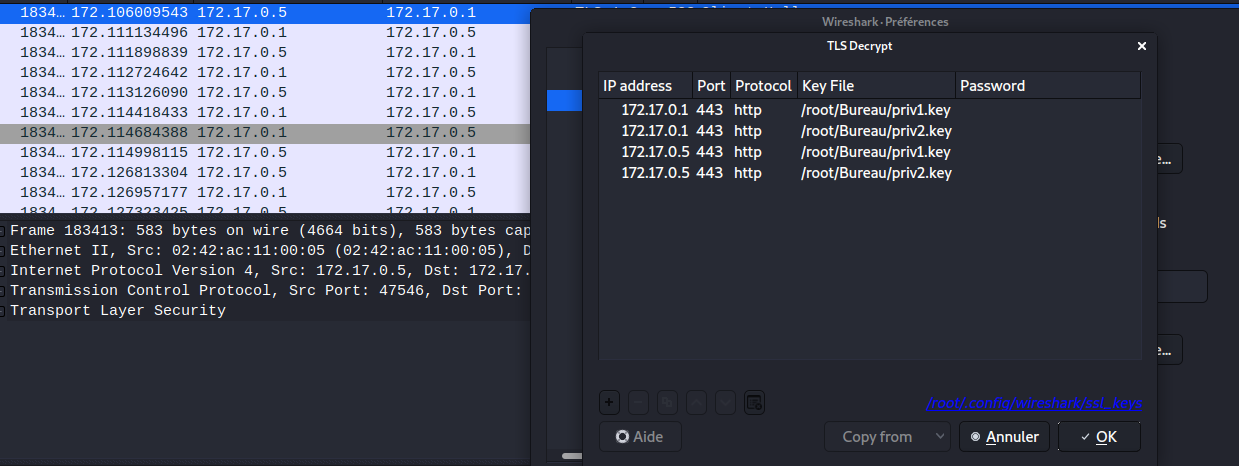Click the duplicate entry copy icon
Screen dimensions: 1239x466
667,402
